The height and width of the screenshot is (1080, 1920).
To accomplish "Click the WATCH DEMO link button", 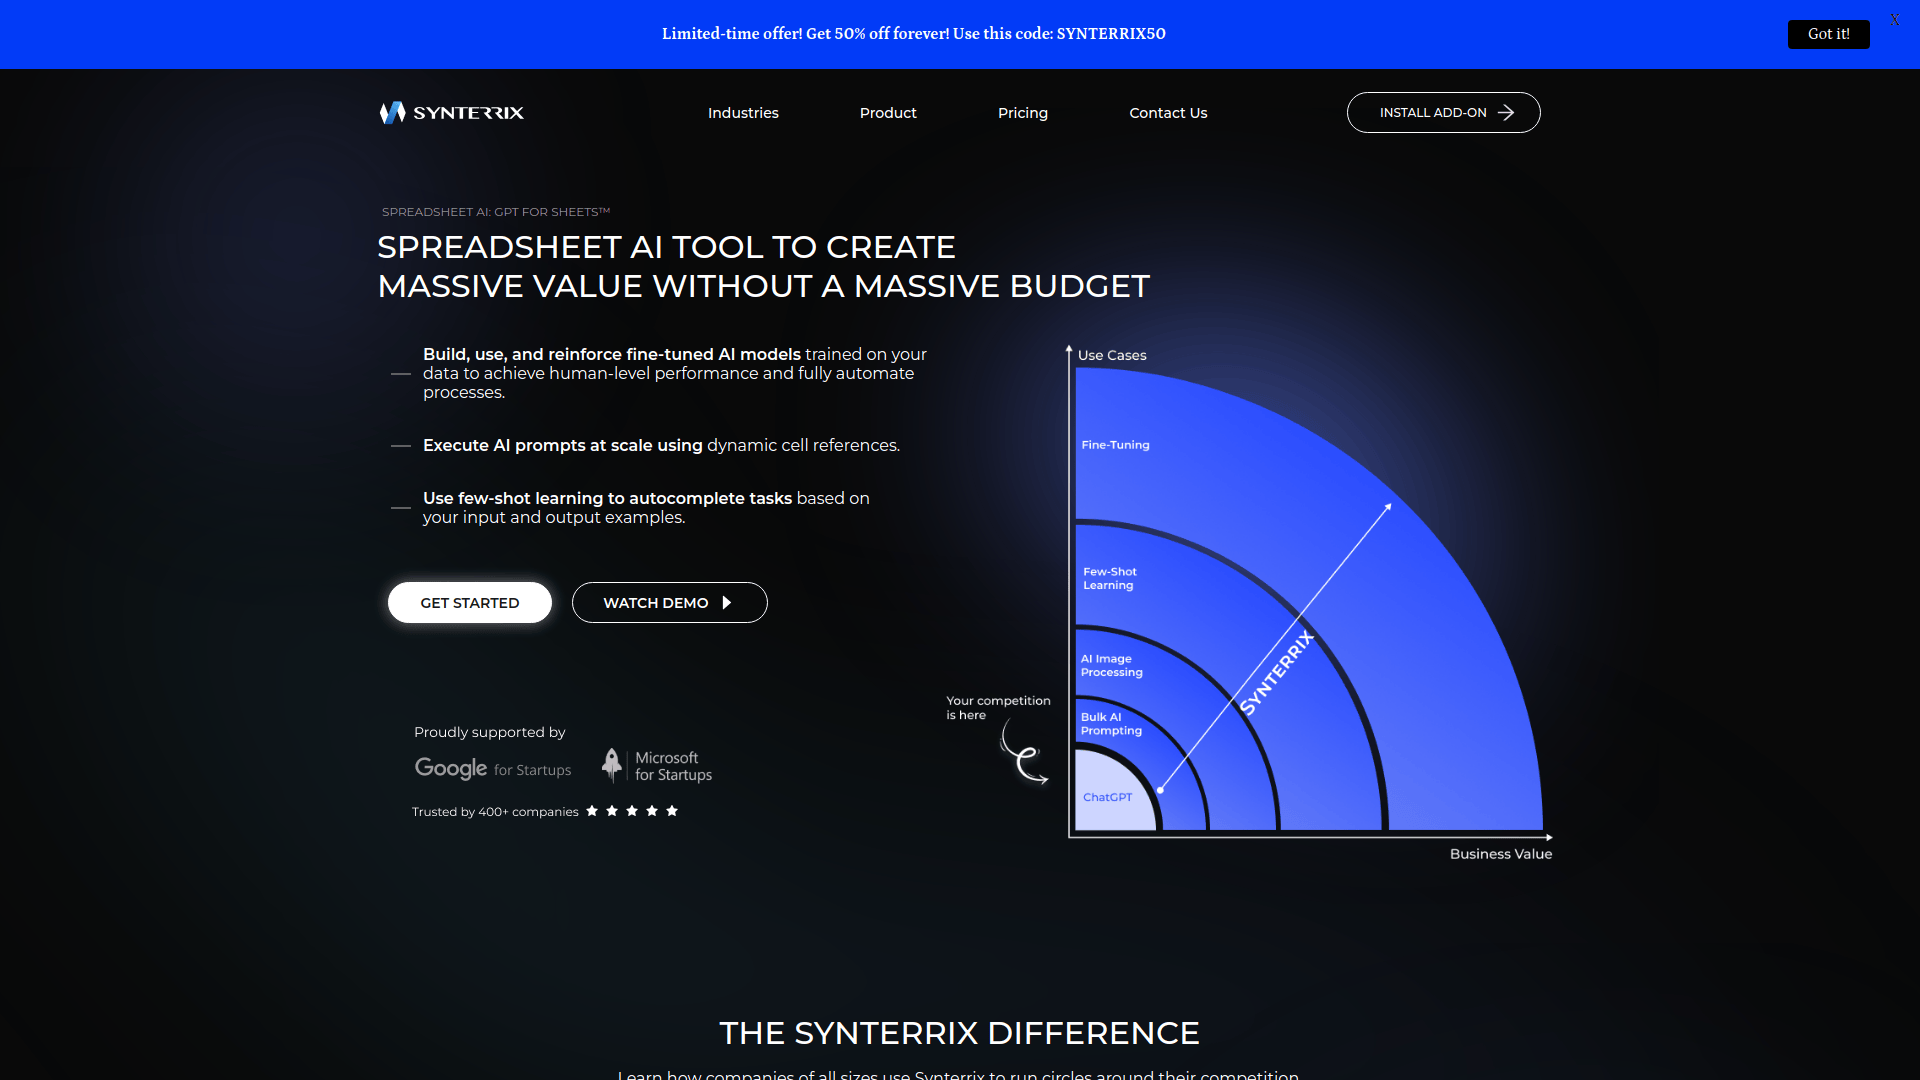I will click(669, 603).
